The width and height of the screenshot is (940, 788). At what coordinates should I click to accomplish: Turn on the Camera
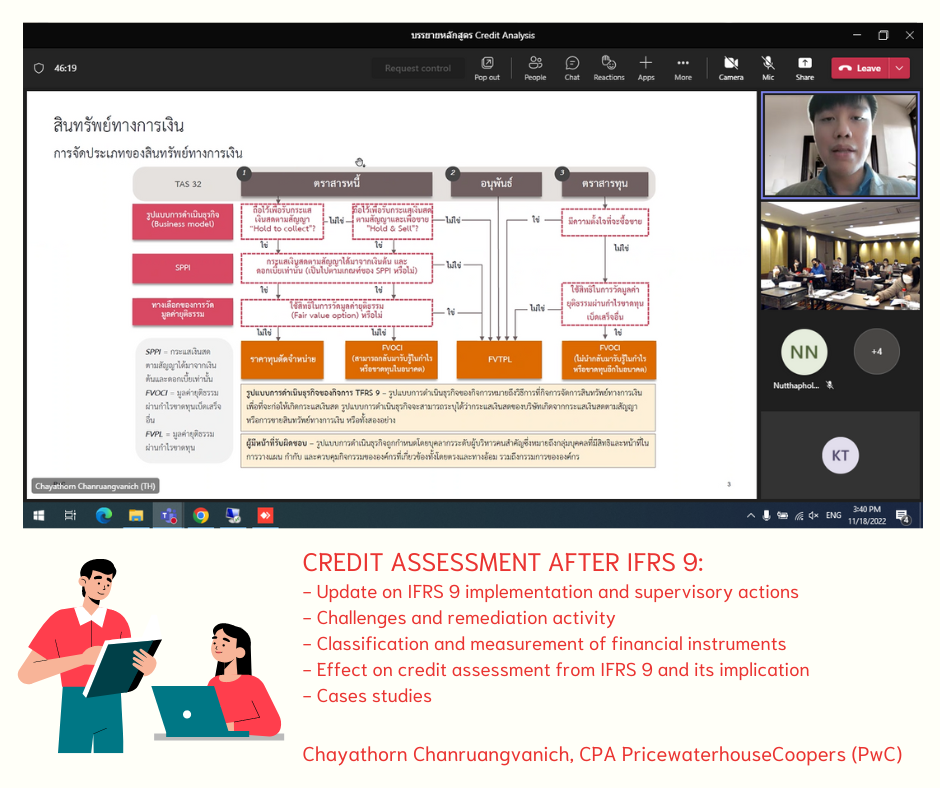(x=731, y=67)
